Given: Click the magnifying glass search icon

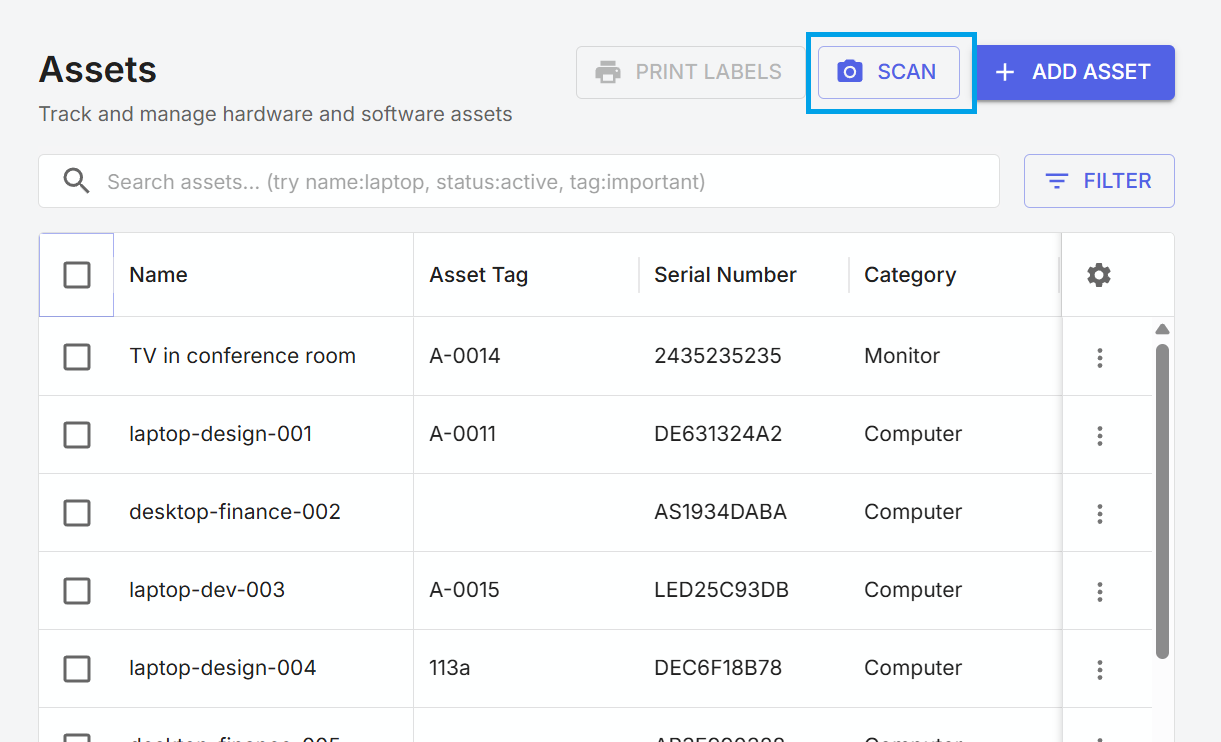Looking at the screenshot, I should pos(77,181).
